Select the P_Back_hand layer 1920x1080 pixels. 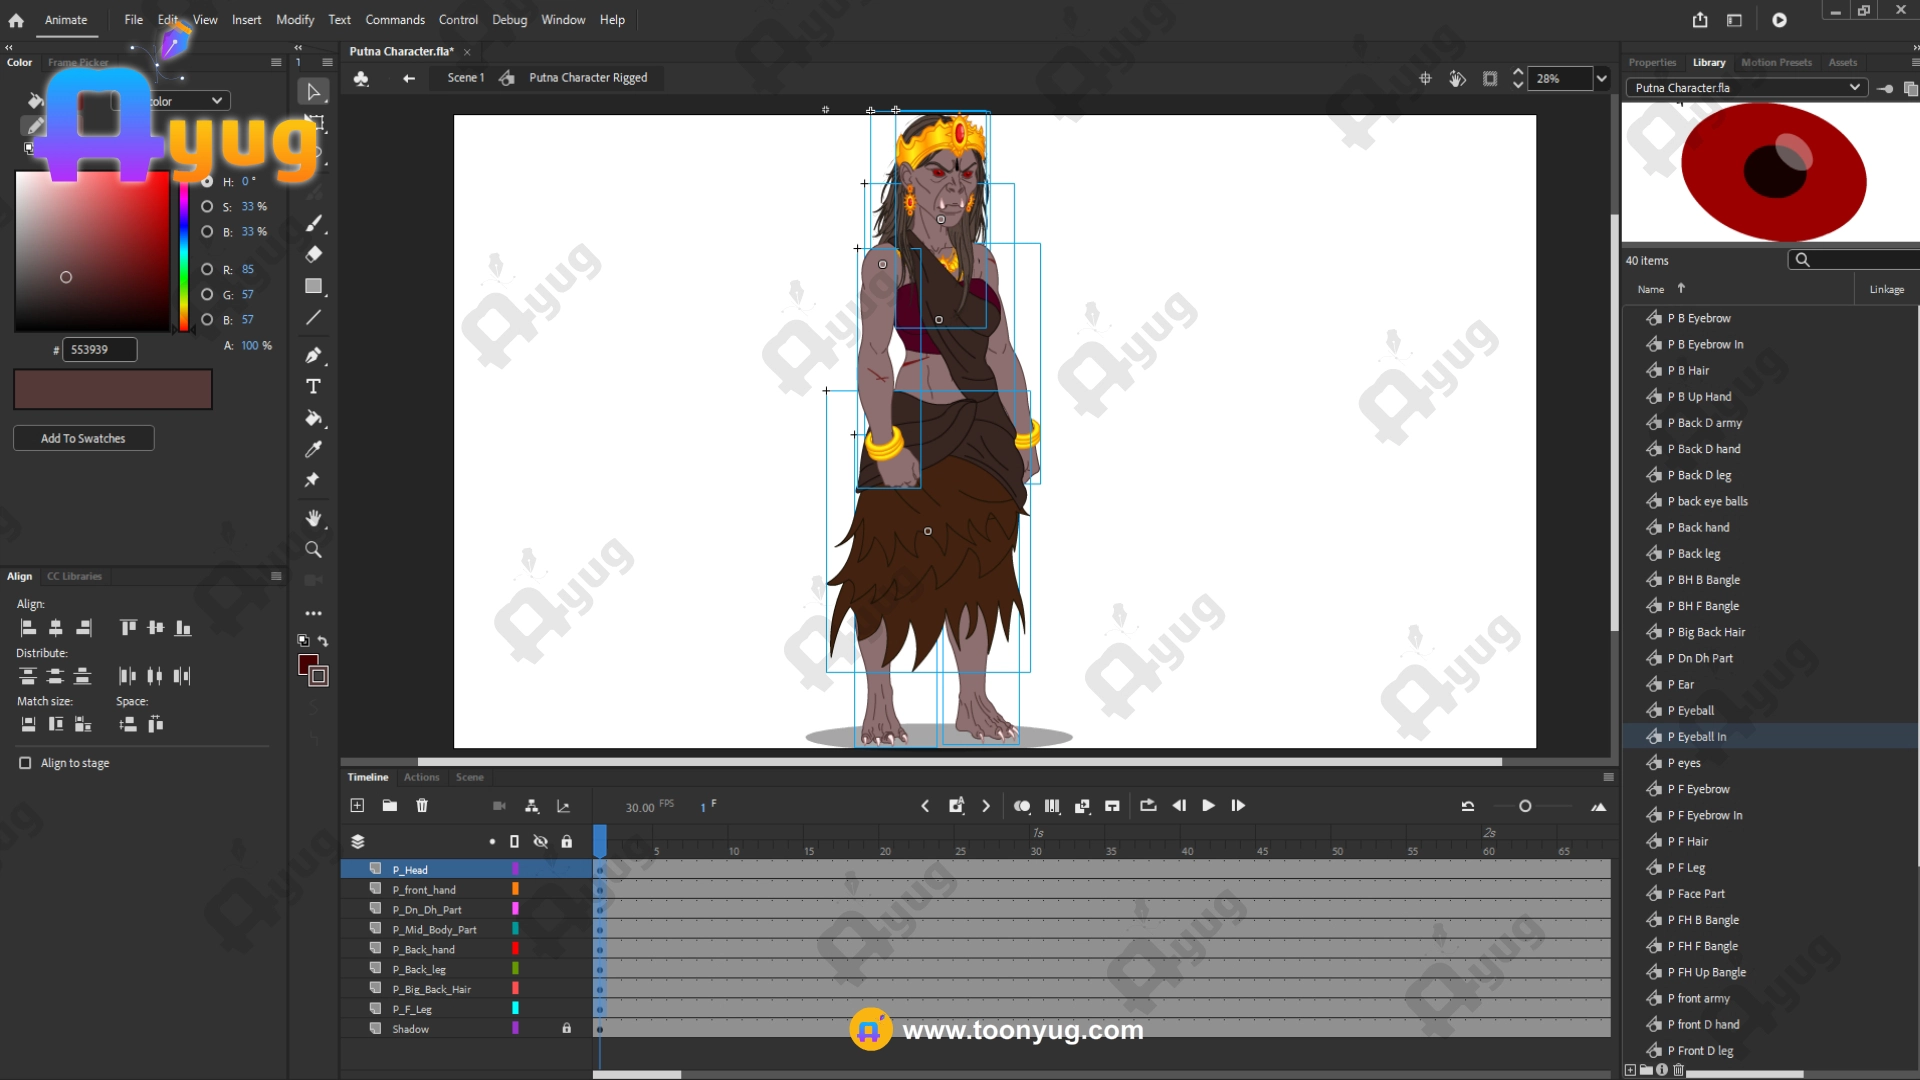(x=423, y=950)
